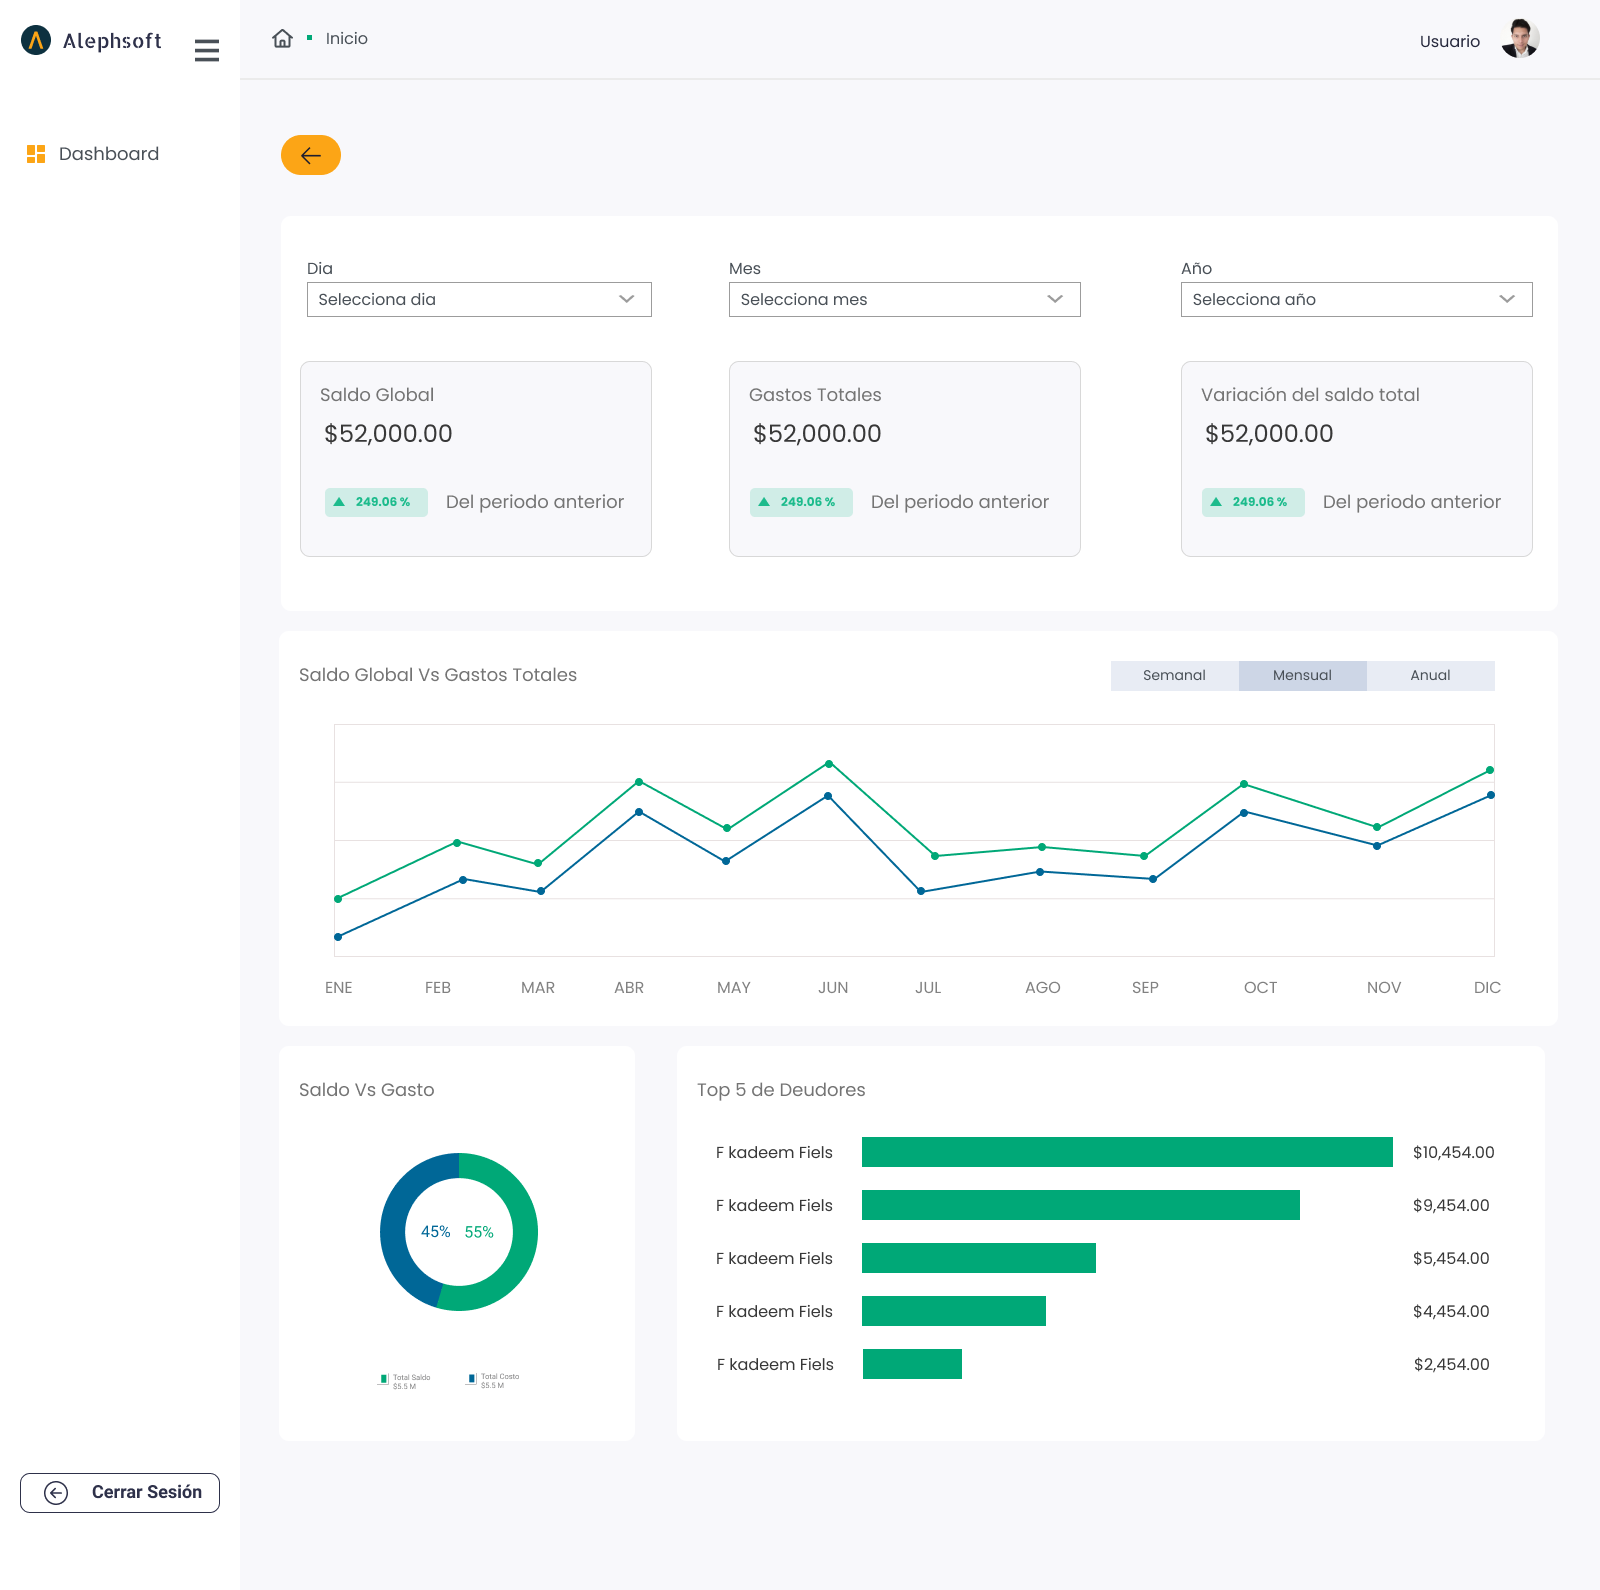Open the Selecciona mes dropdown
The height and width of the screenshot is (1590, 1600).
(904, 299)
